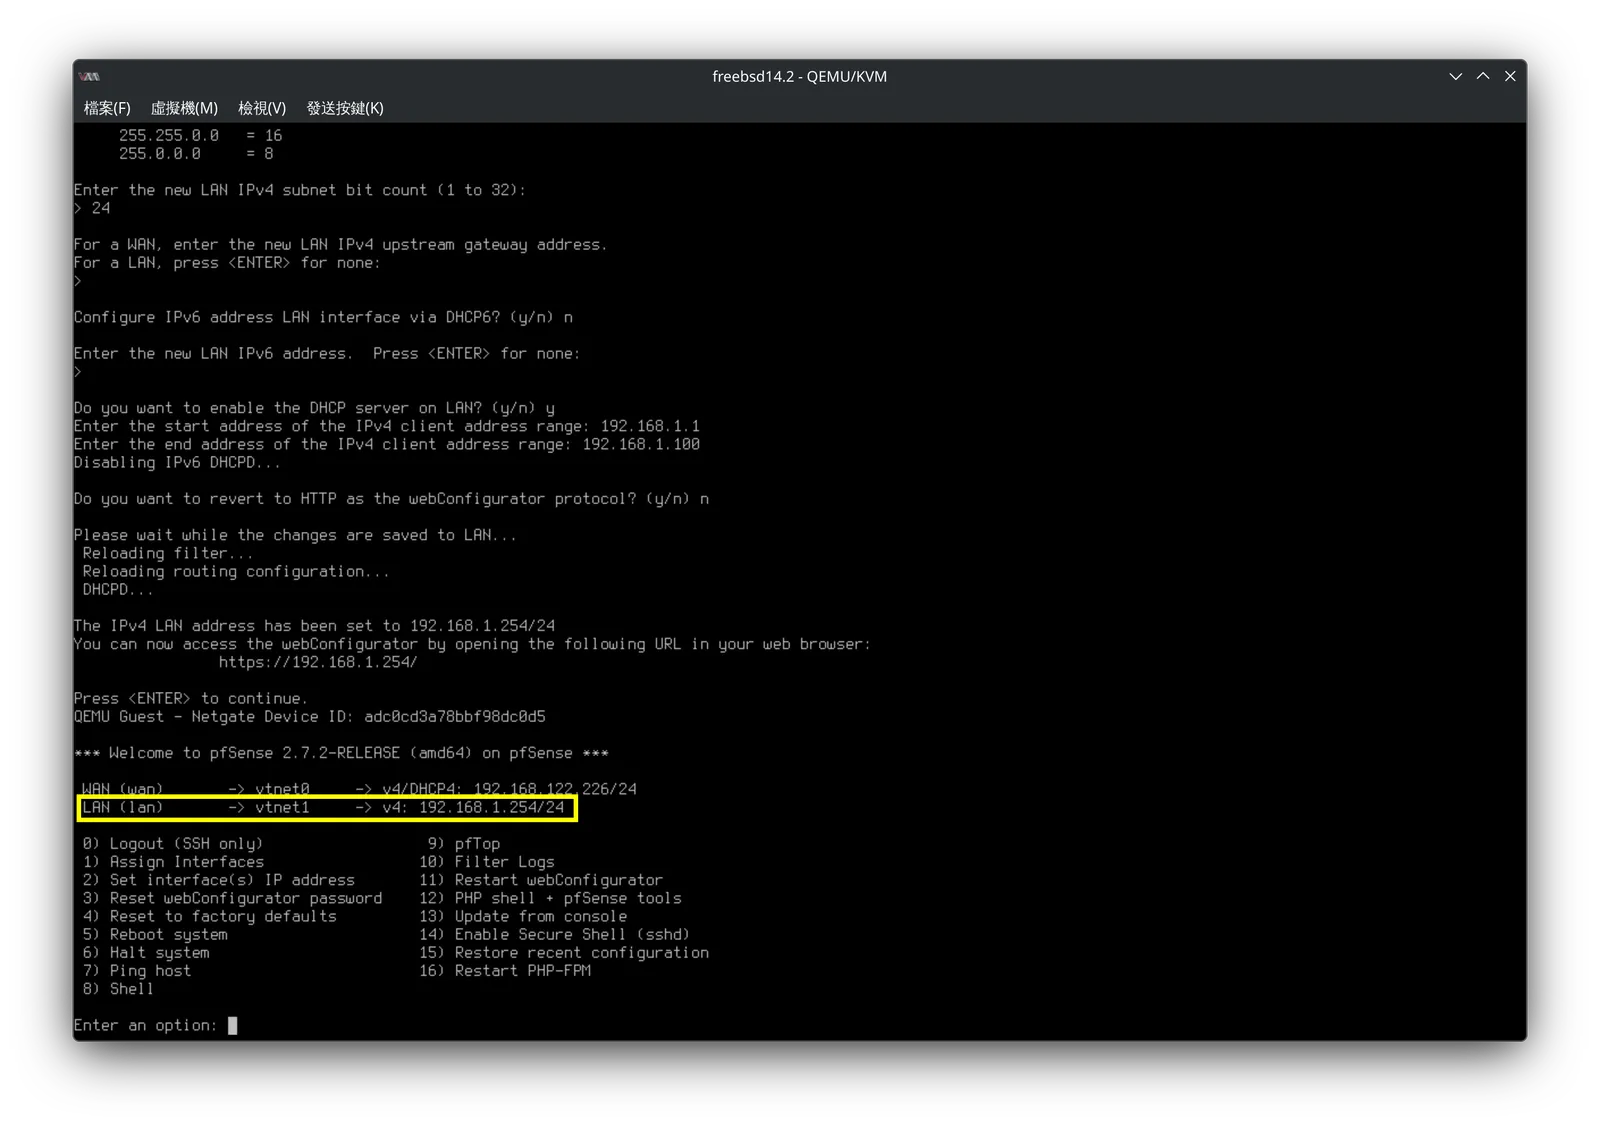Close the freebsd14.2 window
This screenshot has height=1128, width=1600.
tap(1510, 76)
